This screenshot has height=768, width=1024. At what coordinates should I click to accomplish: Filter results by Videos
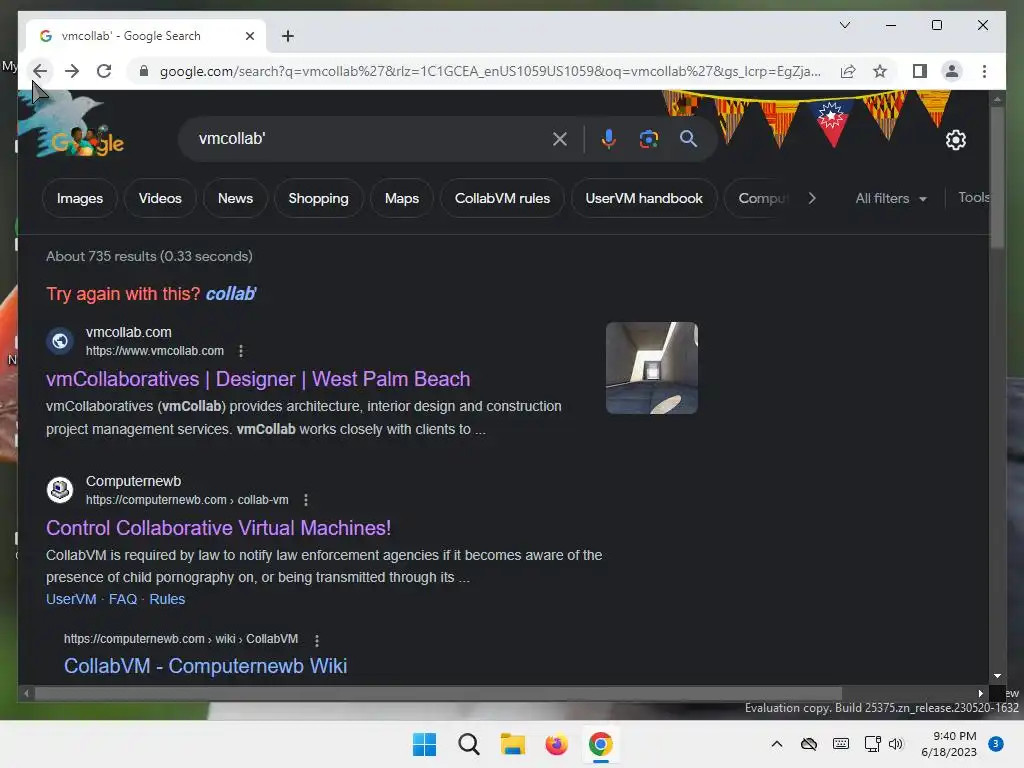pos(160,198)
